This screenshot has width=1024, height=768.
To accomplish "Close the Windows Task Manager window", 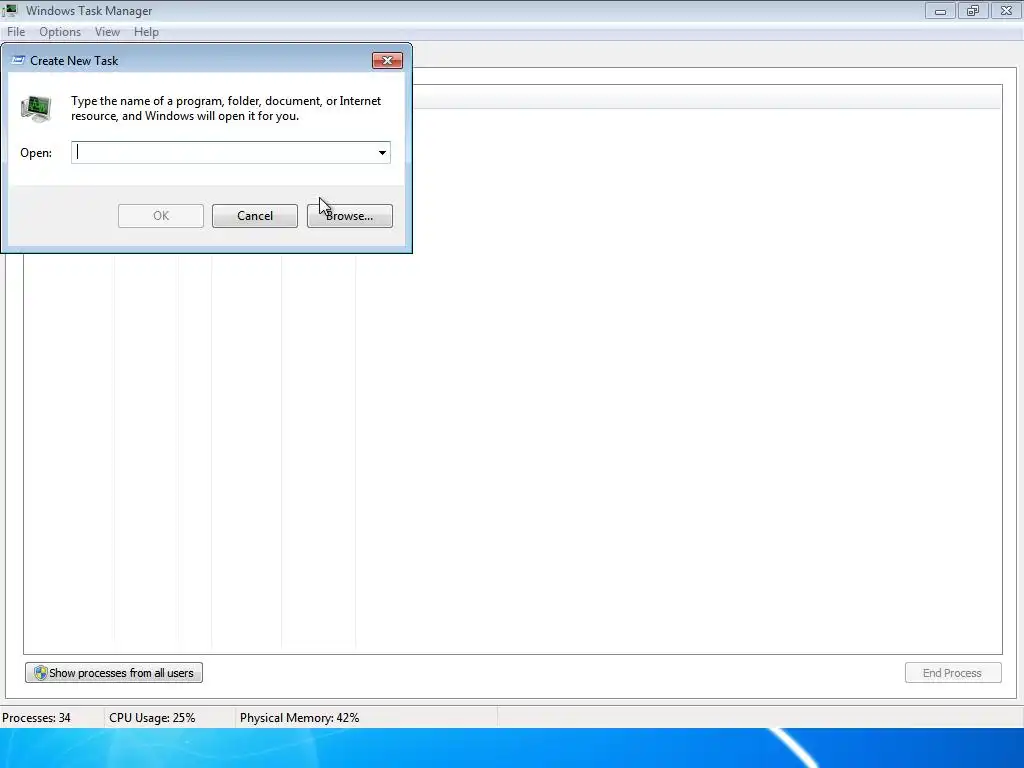I will coord(1006,10).
